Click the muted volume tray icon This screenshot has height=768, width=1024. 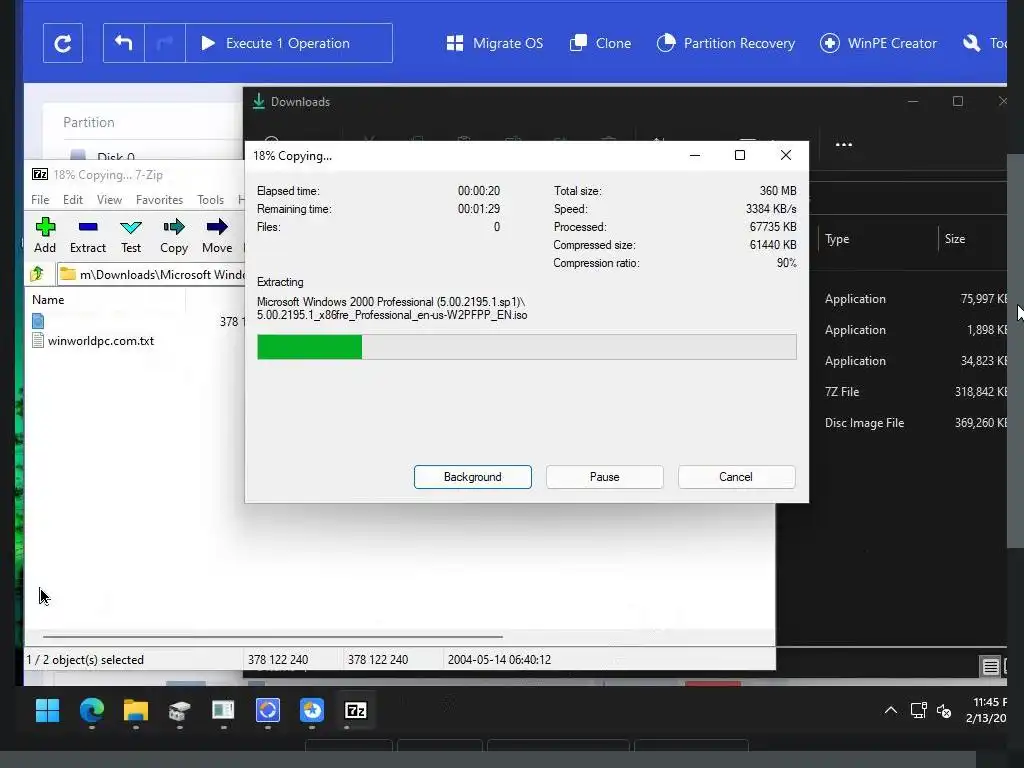[x=944, y=711]
